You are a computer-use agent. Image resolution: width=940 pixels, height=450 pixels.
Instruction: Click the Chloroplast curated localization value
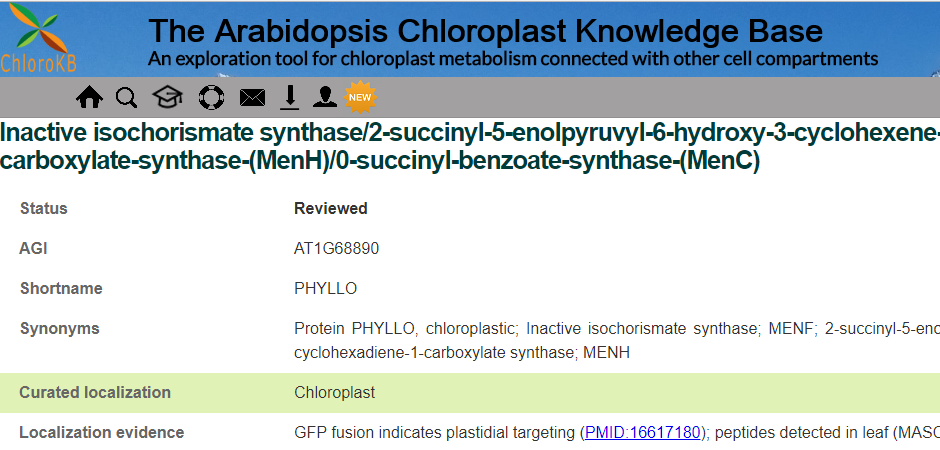(x=334, y=393)
